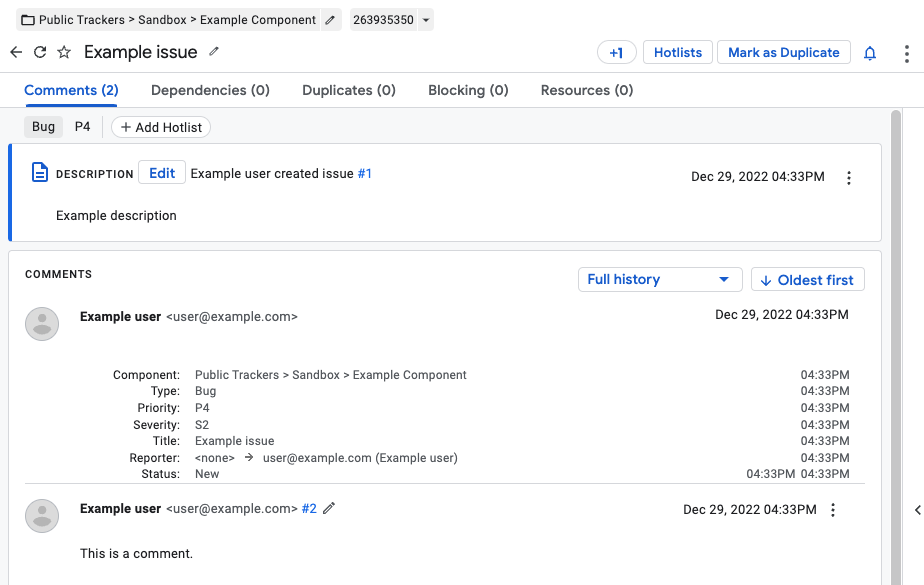This screenshot has height=585, width=924.
Task: Click the Add Hotlist button
Action: tap(161, 127)
